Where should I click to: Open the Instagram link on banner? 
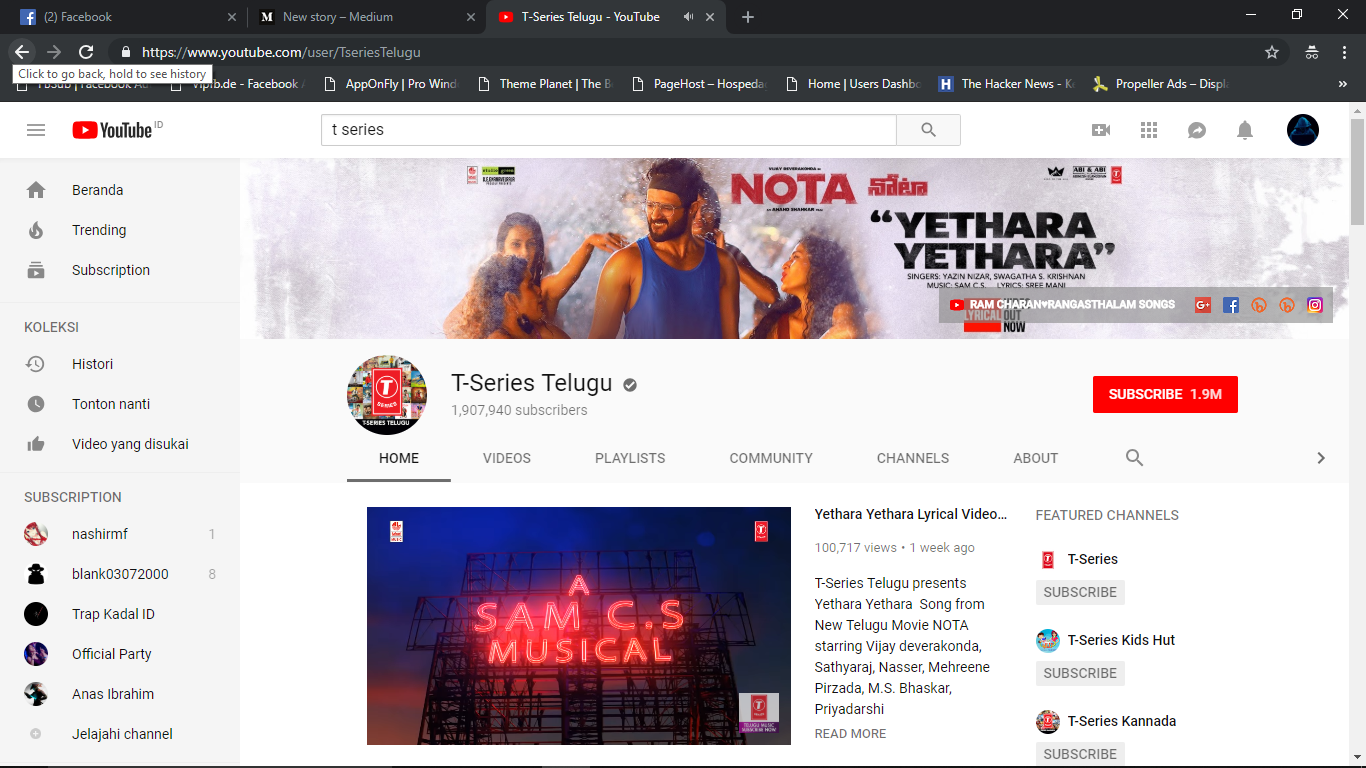pos(1315,305)
